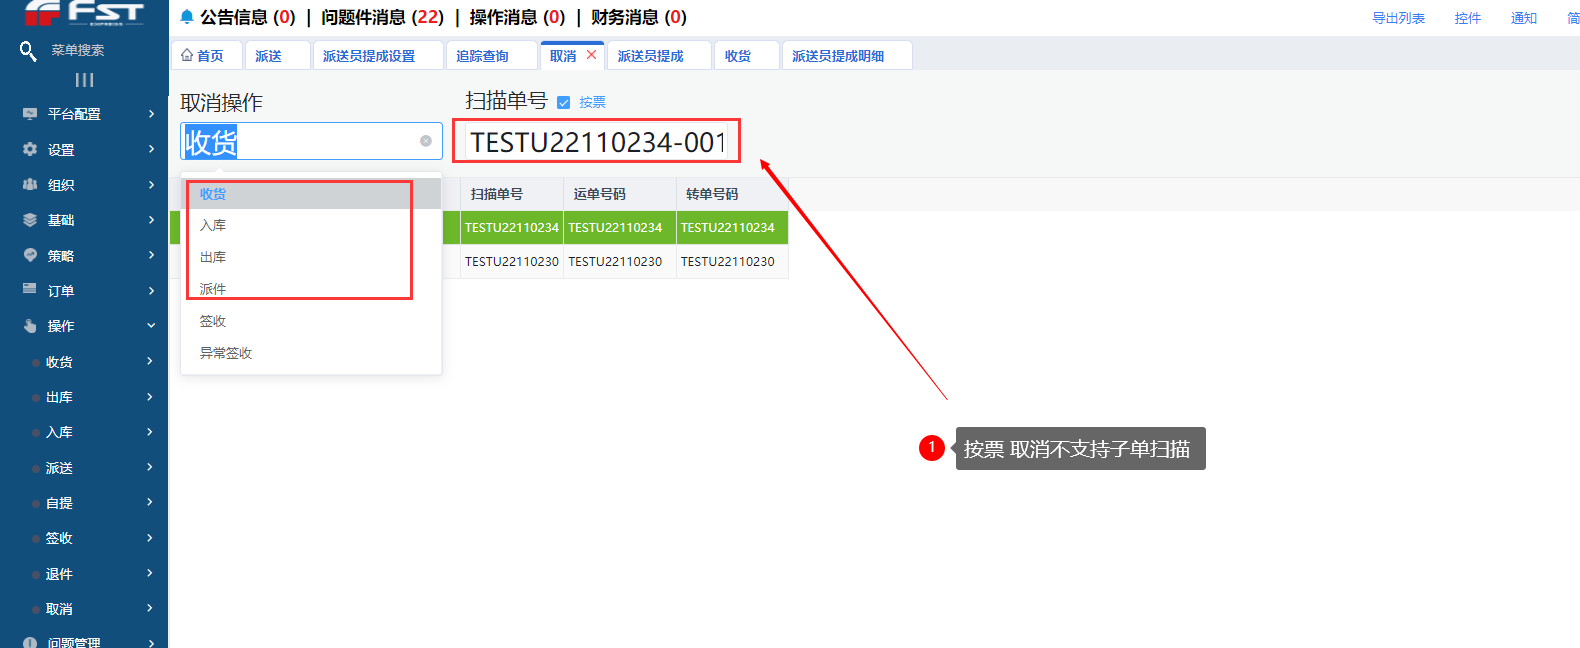Click the sidebar collapse handle bars
This screenshot has height=648, width=1580.
tap(84, 80)
